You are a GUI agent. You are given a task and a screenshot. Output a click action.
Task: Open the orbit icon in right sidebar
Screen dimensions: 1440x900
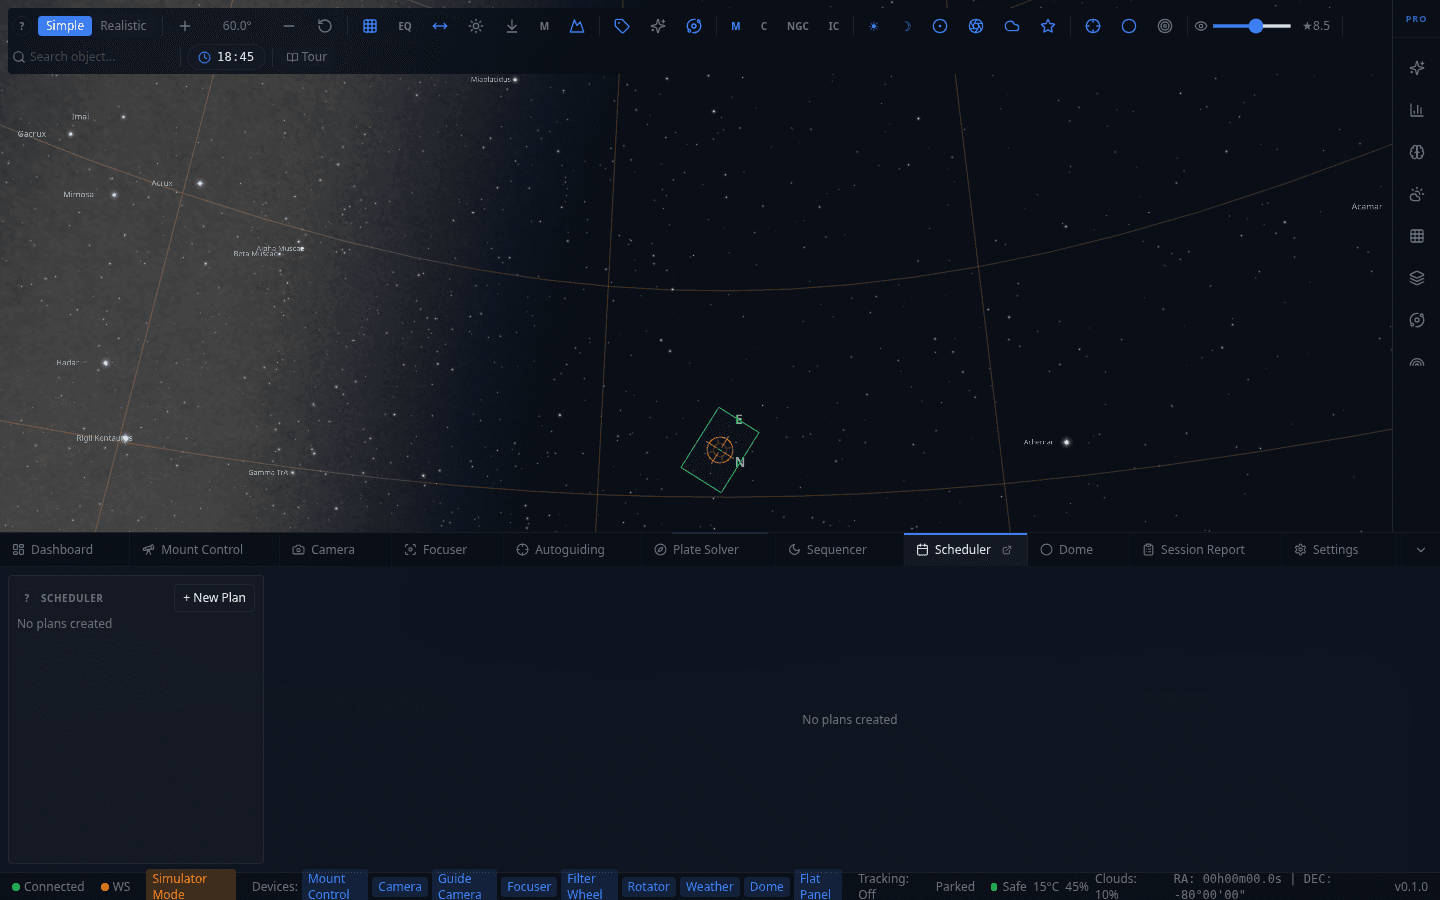point(1417,320)
